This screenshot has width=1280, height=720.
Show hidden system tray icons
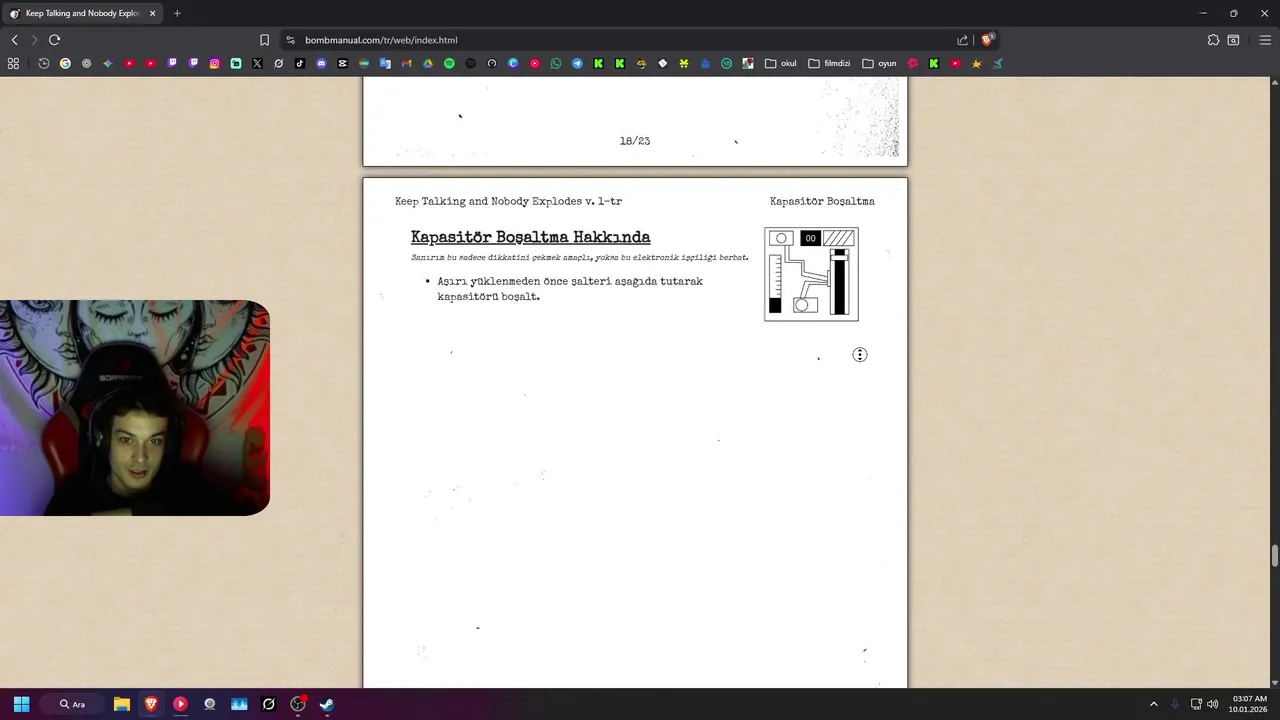click(1153, 704)
